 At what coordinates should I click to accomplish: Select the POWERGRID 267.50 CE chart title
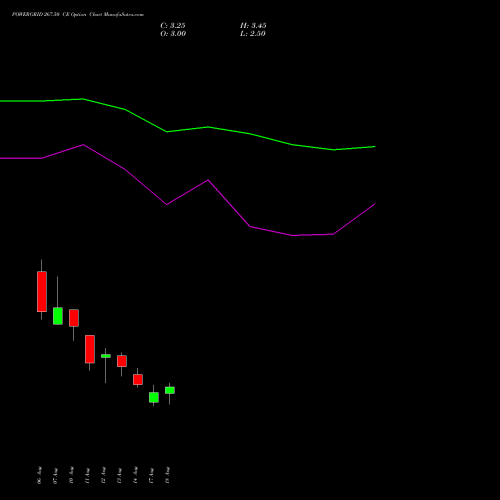click(x=78, y=15)
